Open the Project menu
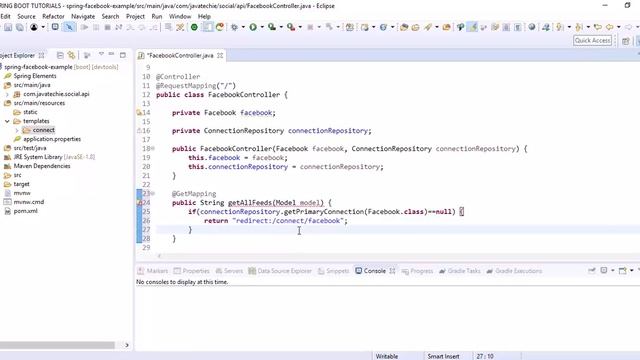The width and height of the screenshot is (640, 360). [x=135, y=16]
